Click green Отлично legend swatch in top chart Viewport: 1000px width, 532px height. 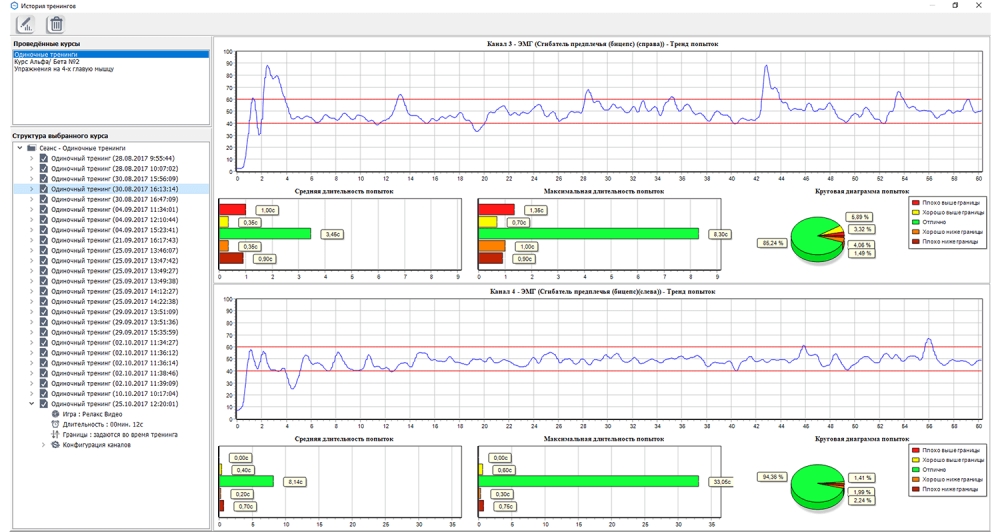point(915,220)
